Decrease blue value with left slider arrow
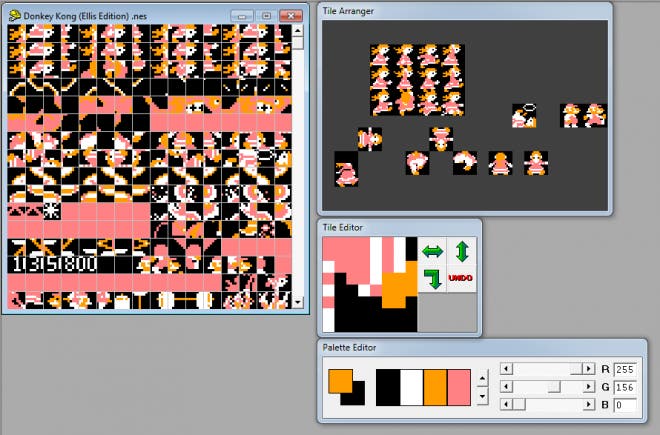660x435 pixels. click(506, 404)
